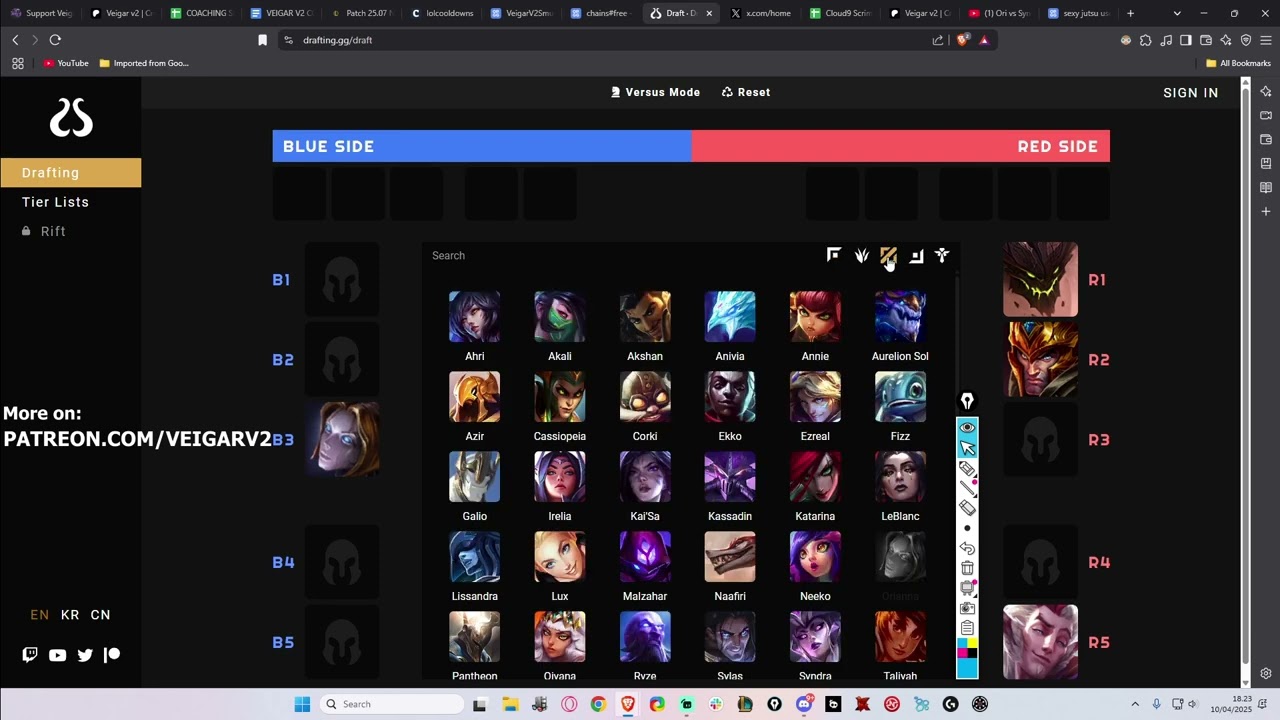Open the YouTube bookmark

click(66, 63)
